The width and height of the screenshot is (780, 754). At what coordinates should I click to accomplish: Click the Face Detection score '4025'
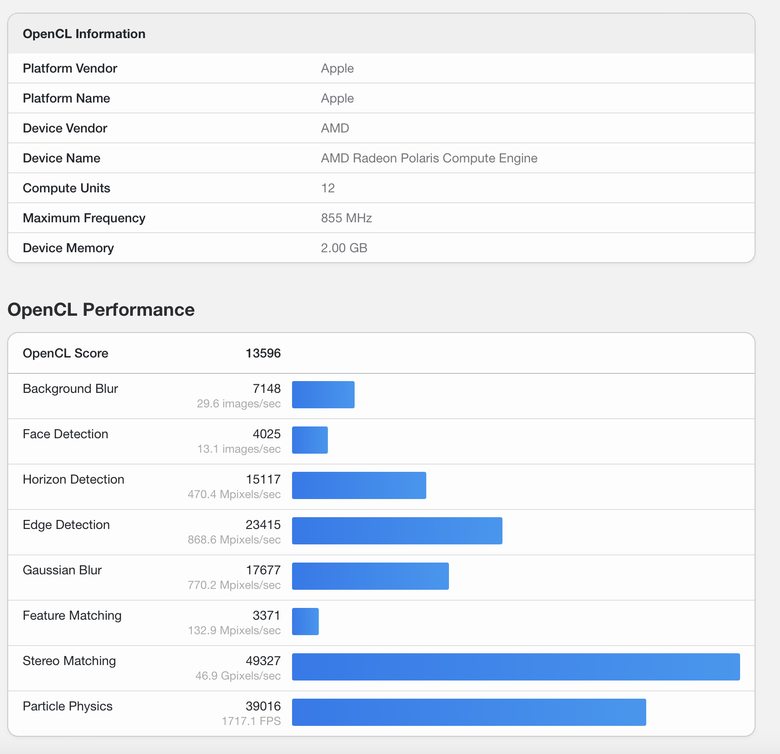coord(267,434)
